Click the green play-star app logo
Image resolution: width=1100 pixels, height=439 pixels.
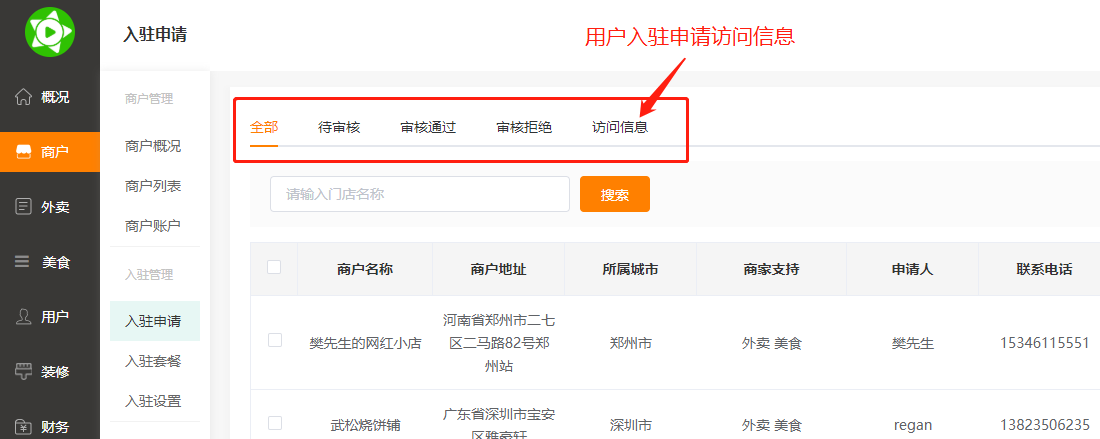pos(50,32)
